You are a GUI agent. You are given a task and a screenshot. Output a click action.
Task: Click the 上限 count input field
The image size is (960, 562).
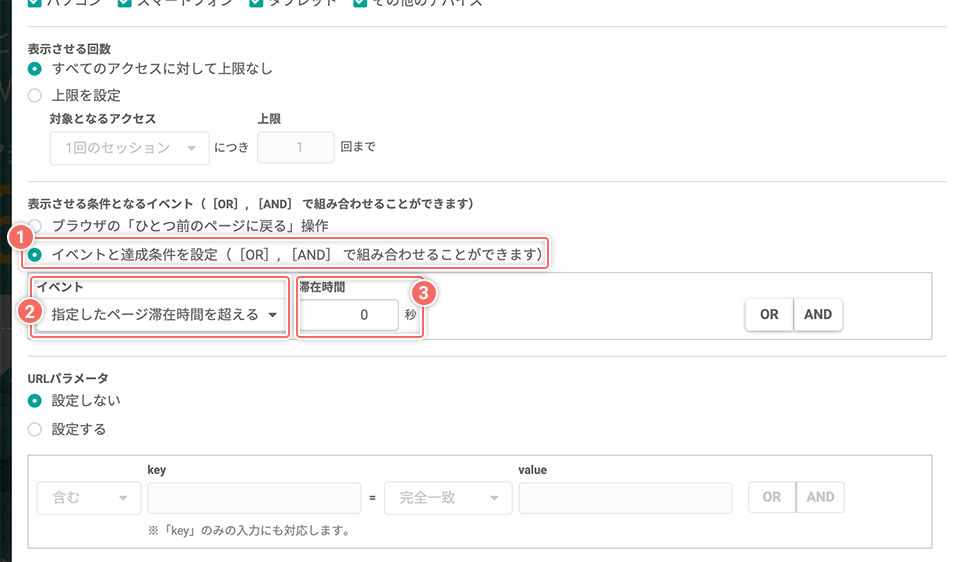tap(296, 148)
